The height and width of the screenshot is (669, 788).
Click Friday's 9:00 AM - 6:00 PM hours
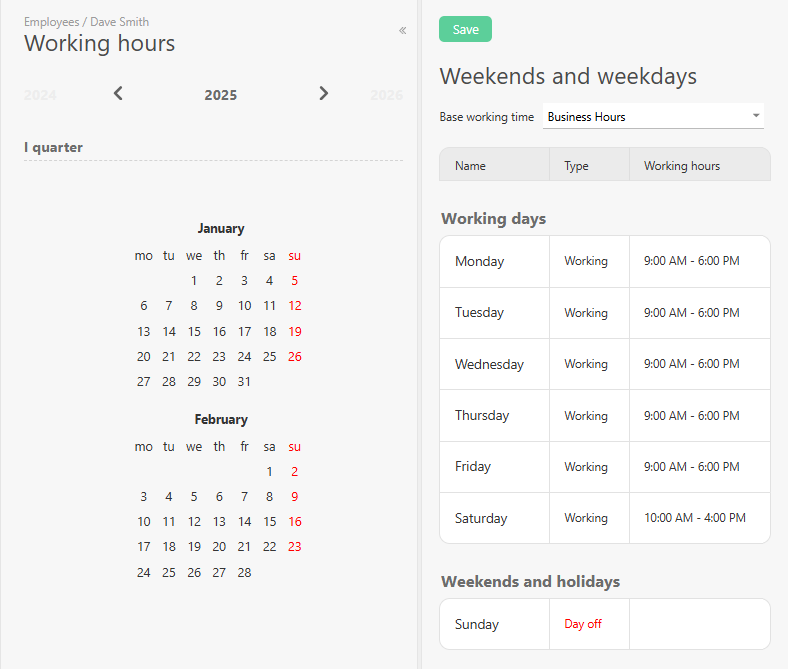(691, 467)
